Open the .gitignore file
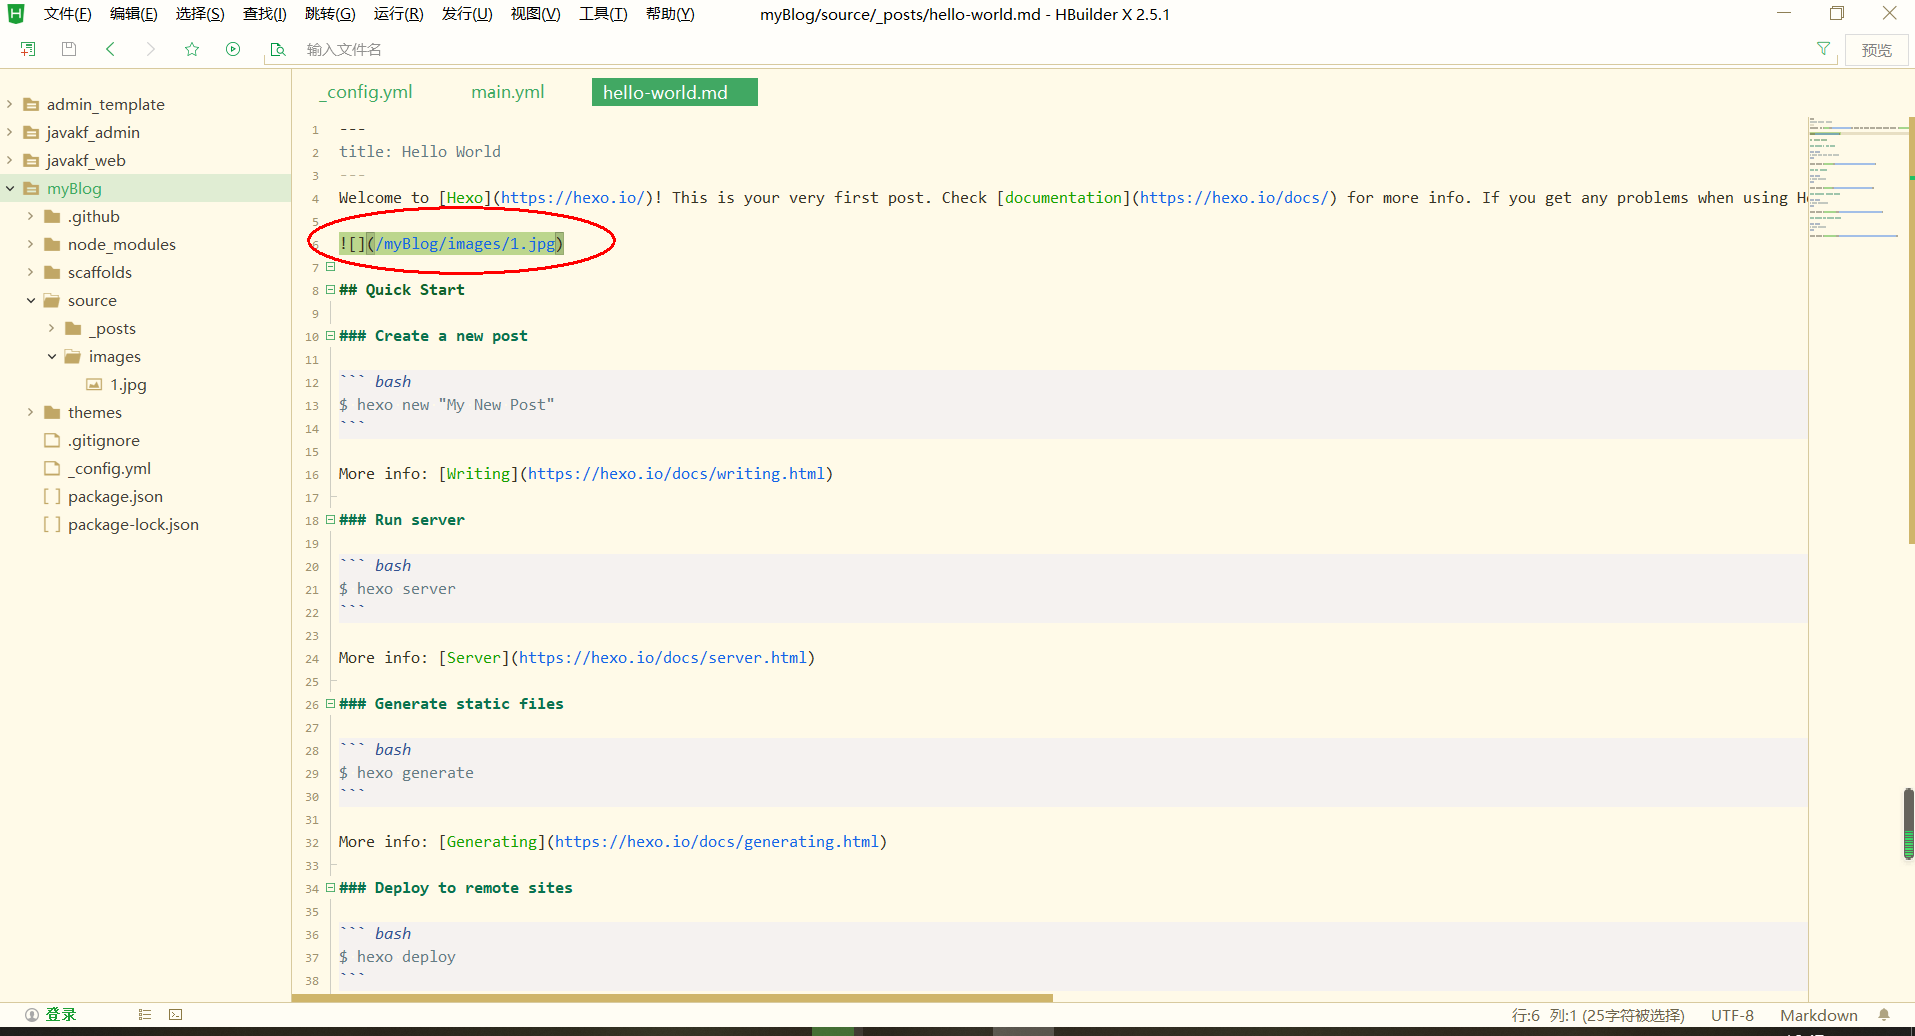 104,440
